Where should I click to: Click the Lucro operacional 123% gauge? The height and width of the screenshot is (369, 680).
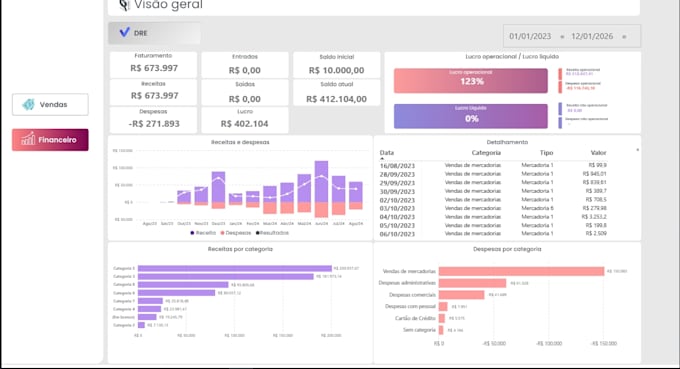471,80
